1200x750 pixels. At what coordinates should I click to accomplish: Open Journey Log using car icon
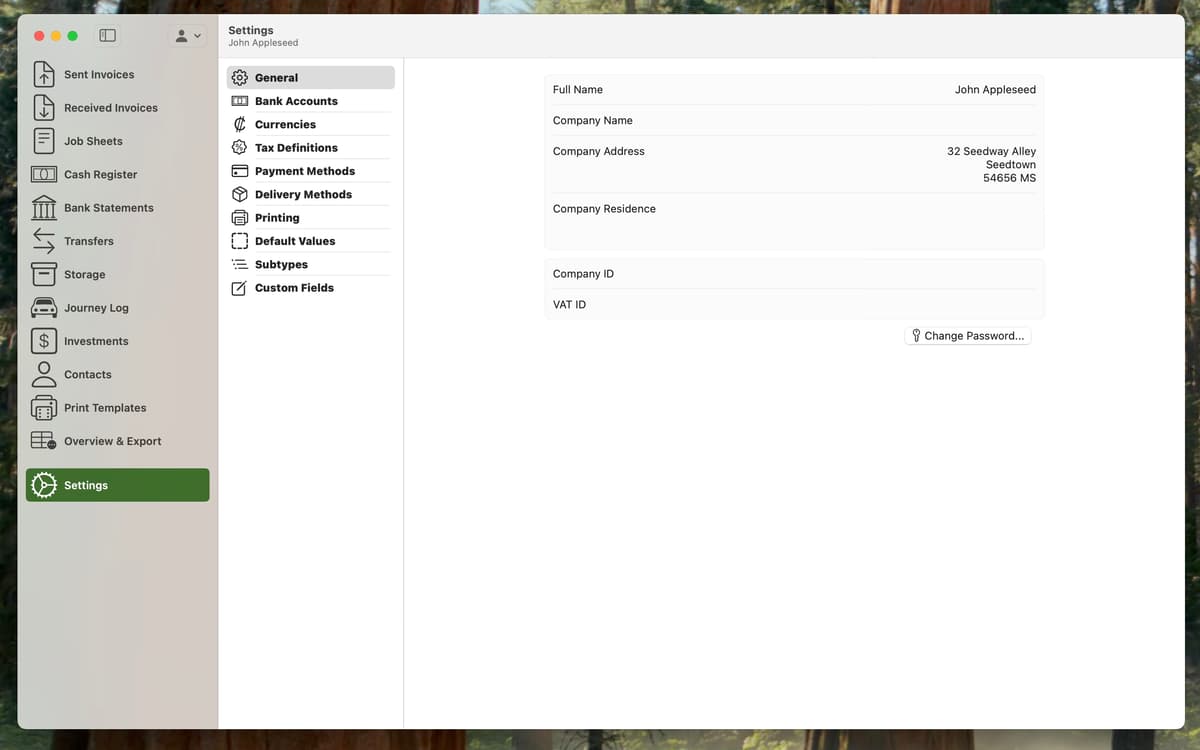pos(44,308)
